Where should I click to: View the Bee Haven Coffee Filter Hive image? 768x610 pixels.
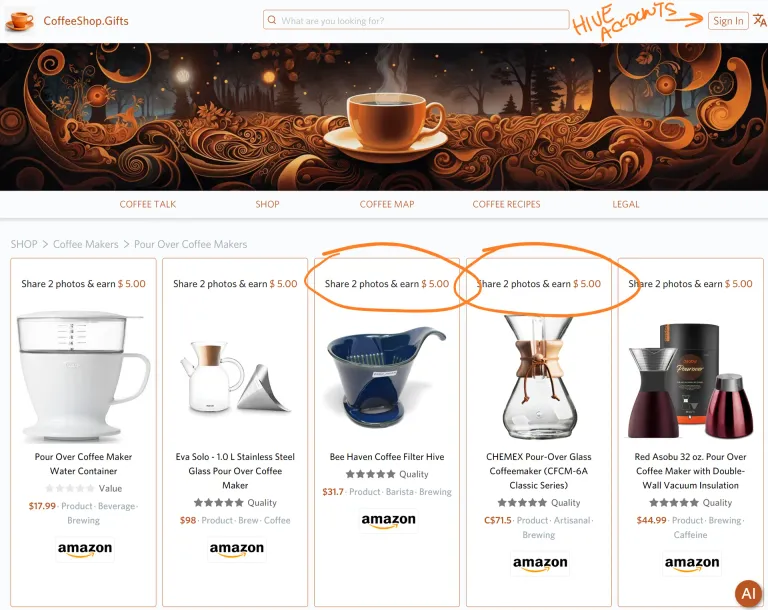(387, 376)
